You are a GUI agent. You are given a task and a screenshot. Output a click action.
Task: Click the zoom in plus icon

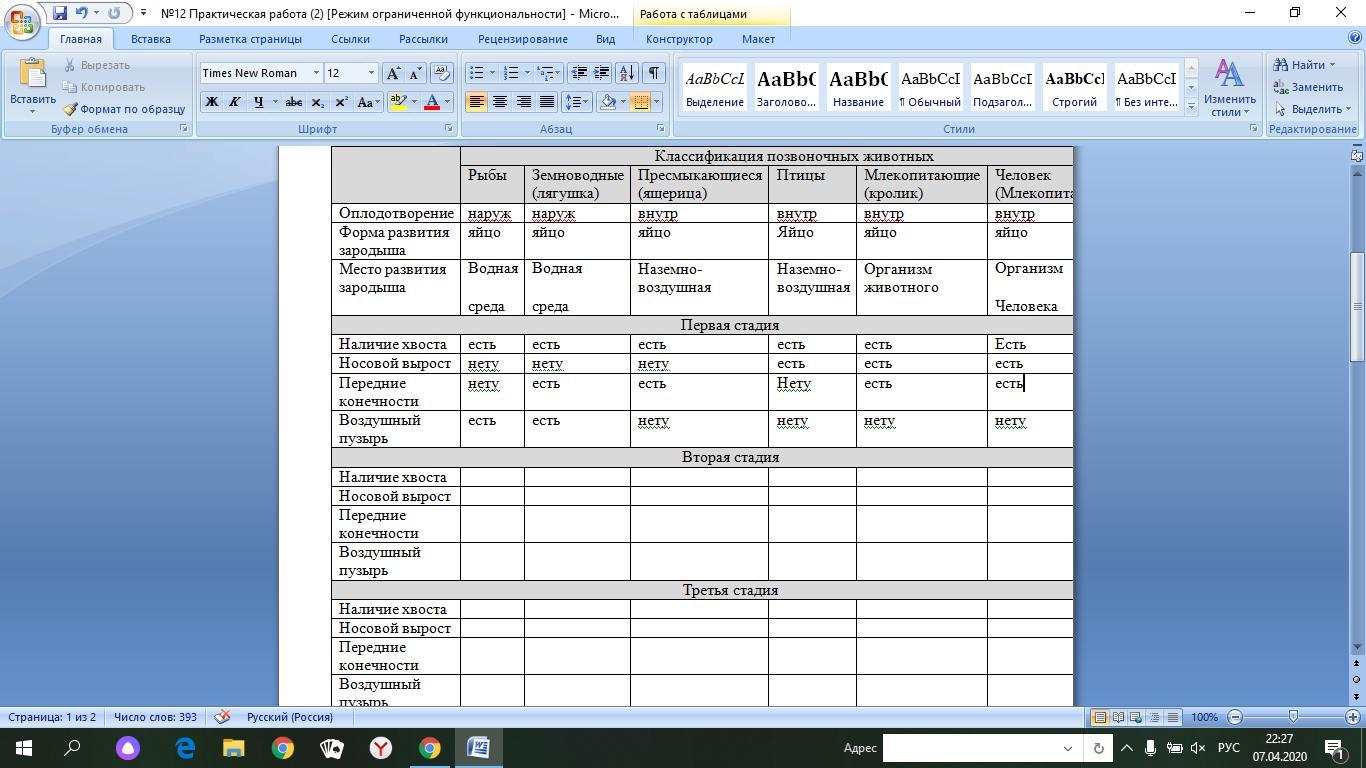point(1353,717)
